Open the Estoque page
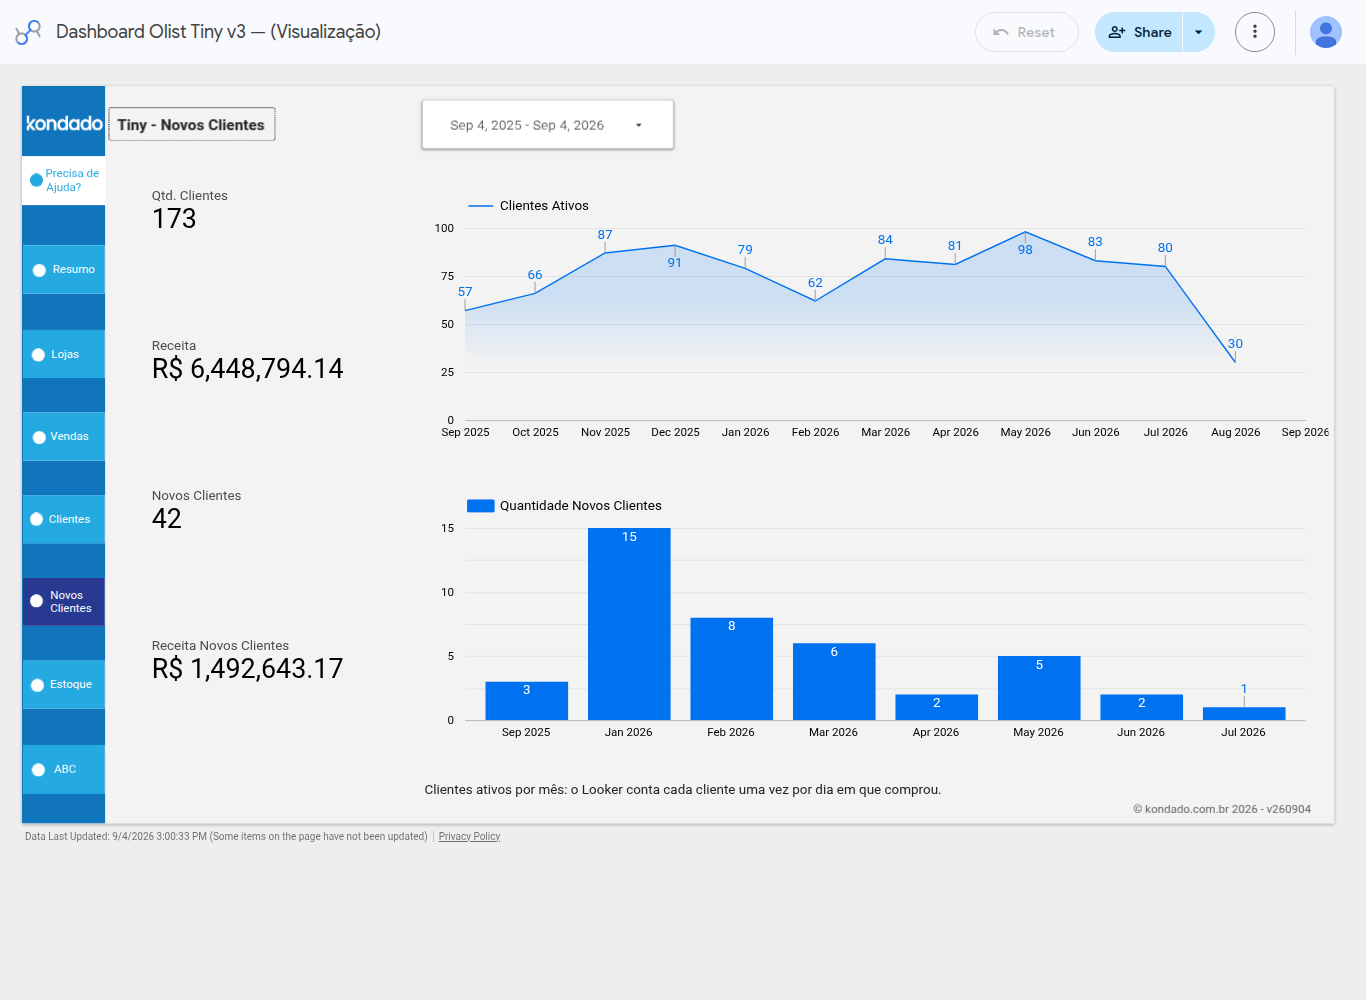1366x1000 pixels. (64, 685)
